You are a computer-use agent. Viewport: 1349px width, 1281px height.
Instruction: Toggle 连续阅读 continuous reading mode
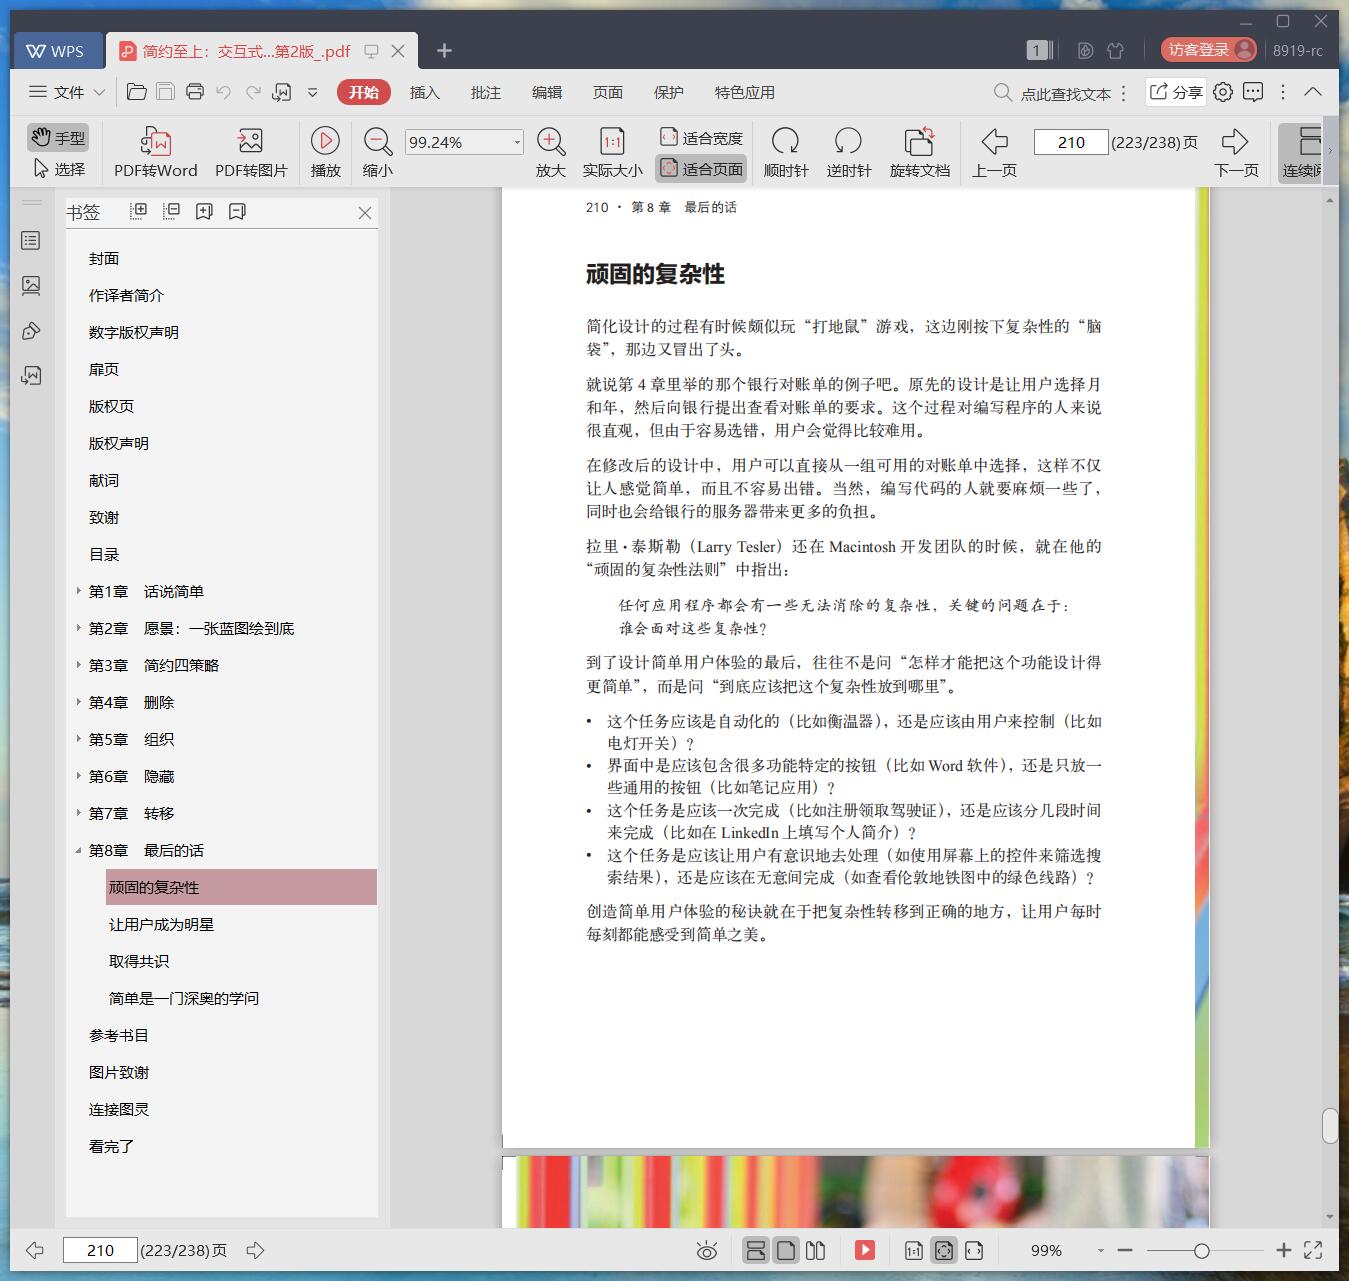[x=1302, y=152]
